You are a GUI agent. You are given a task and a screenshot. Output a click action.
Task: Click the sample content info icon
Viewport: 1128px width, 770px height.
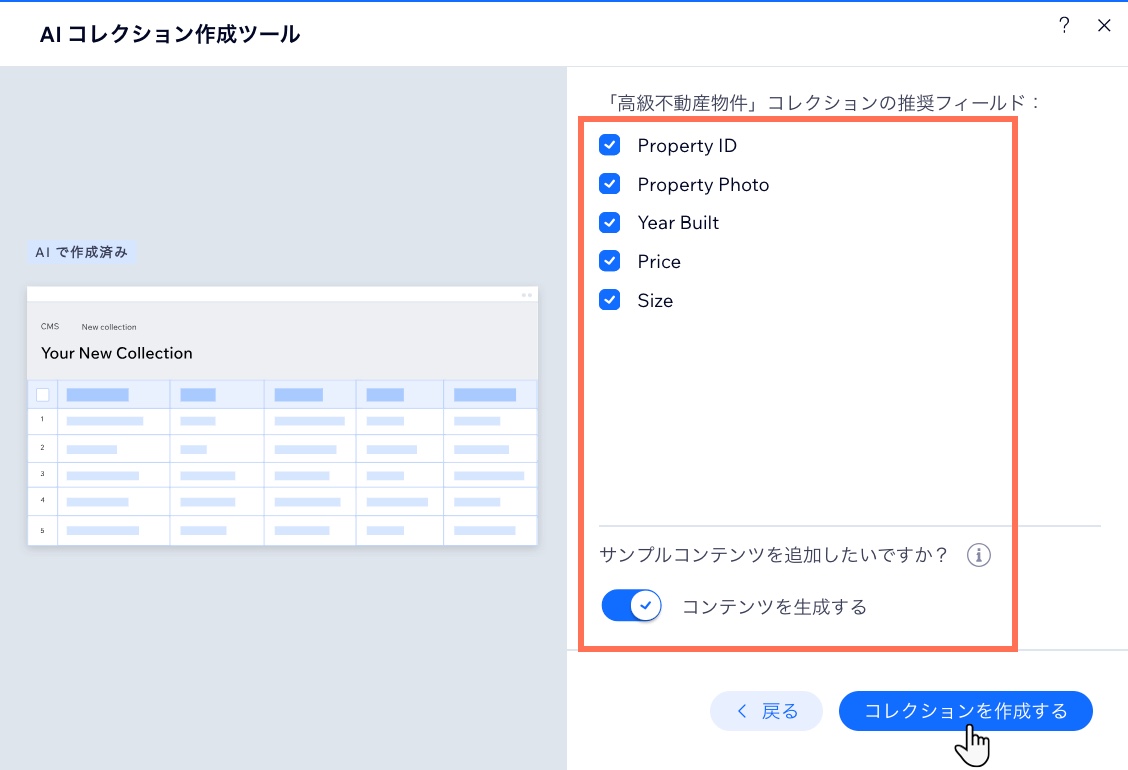978,555
